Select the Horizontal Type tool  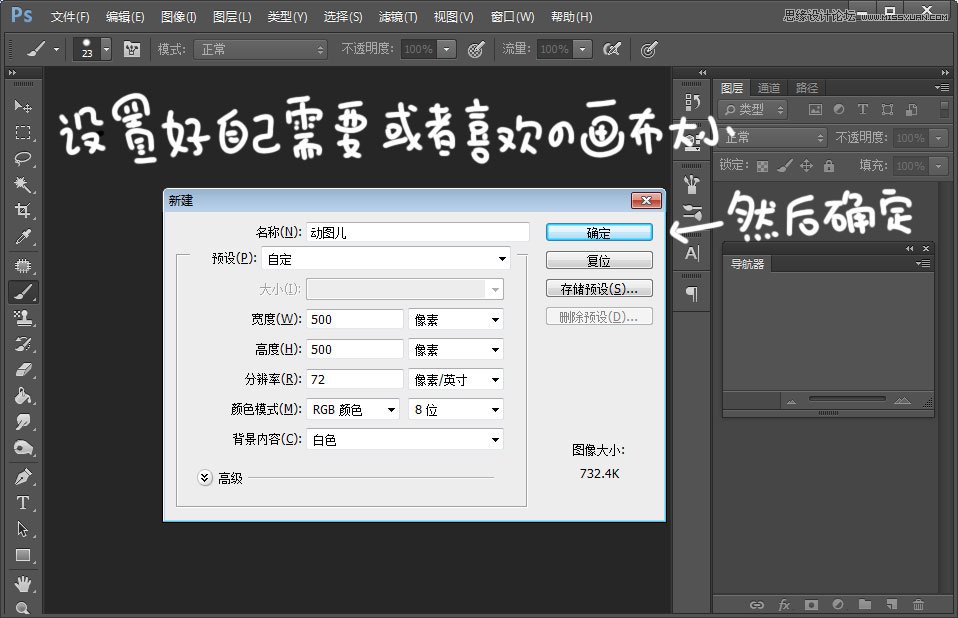coord(23,503)
